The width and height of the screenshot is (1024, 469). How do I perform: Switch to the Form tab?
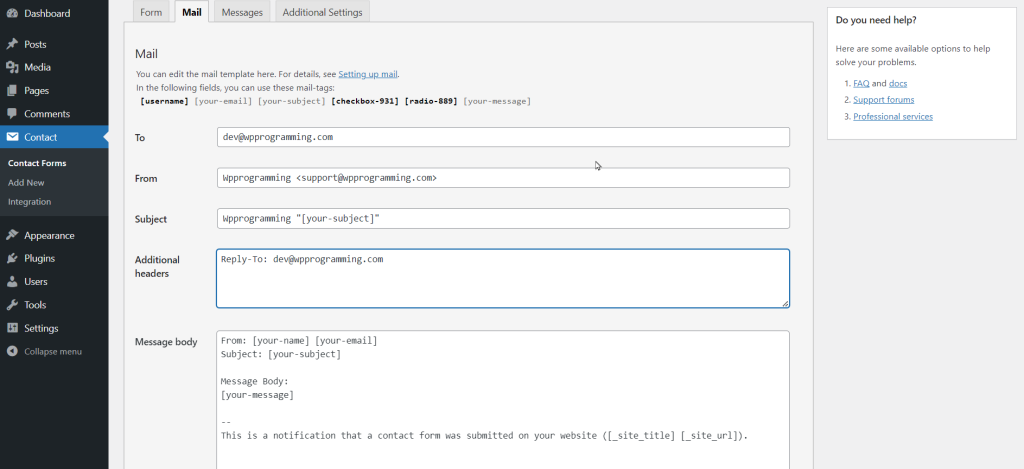pos(151,12)
